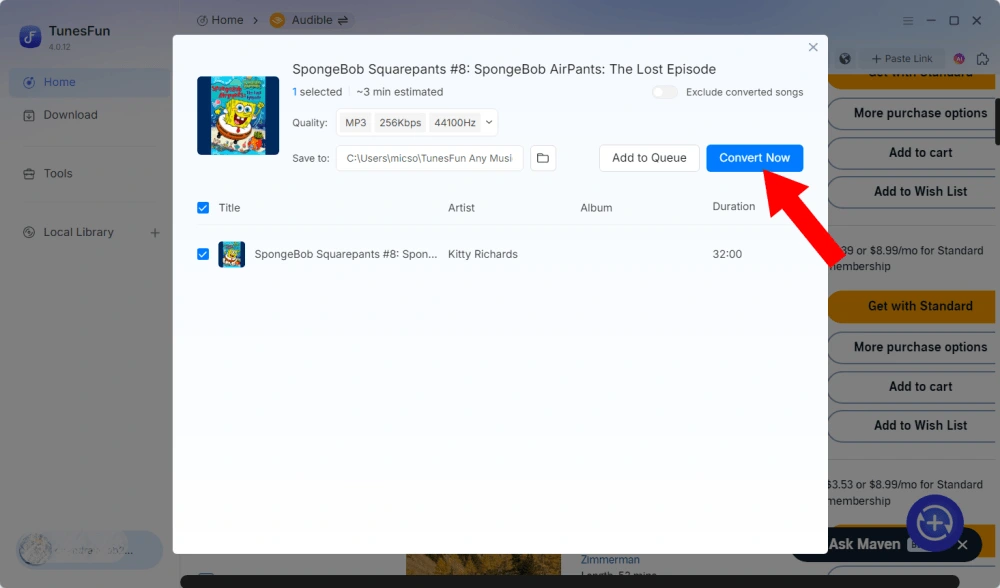1000x588 pixels.
Task: Switch service using the Audible swap button
Action: point(343,20)
